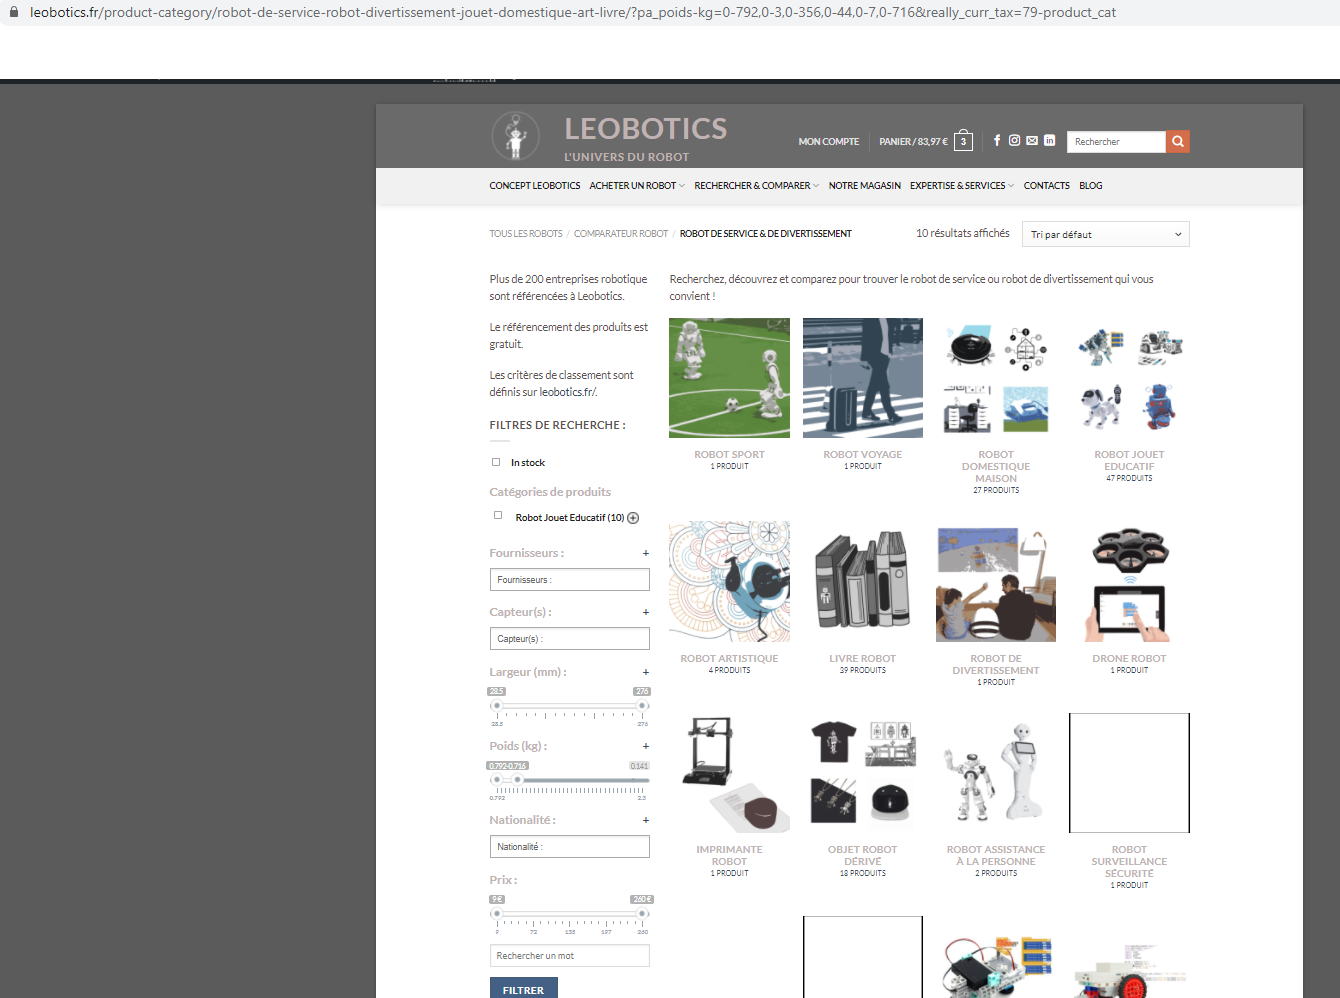Expand the Fournisseurs filter section
1340x998 pixels.
[646, 553]
